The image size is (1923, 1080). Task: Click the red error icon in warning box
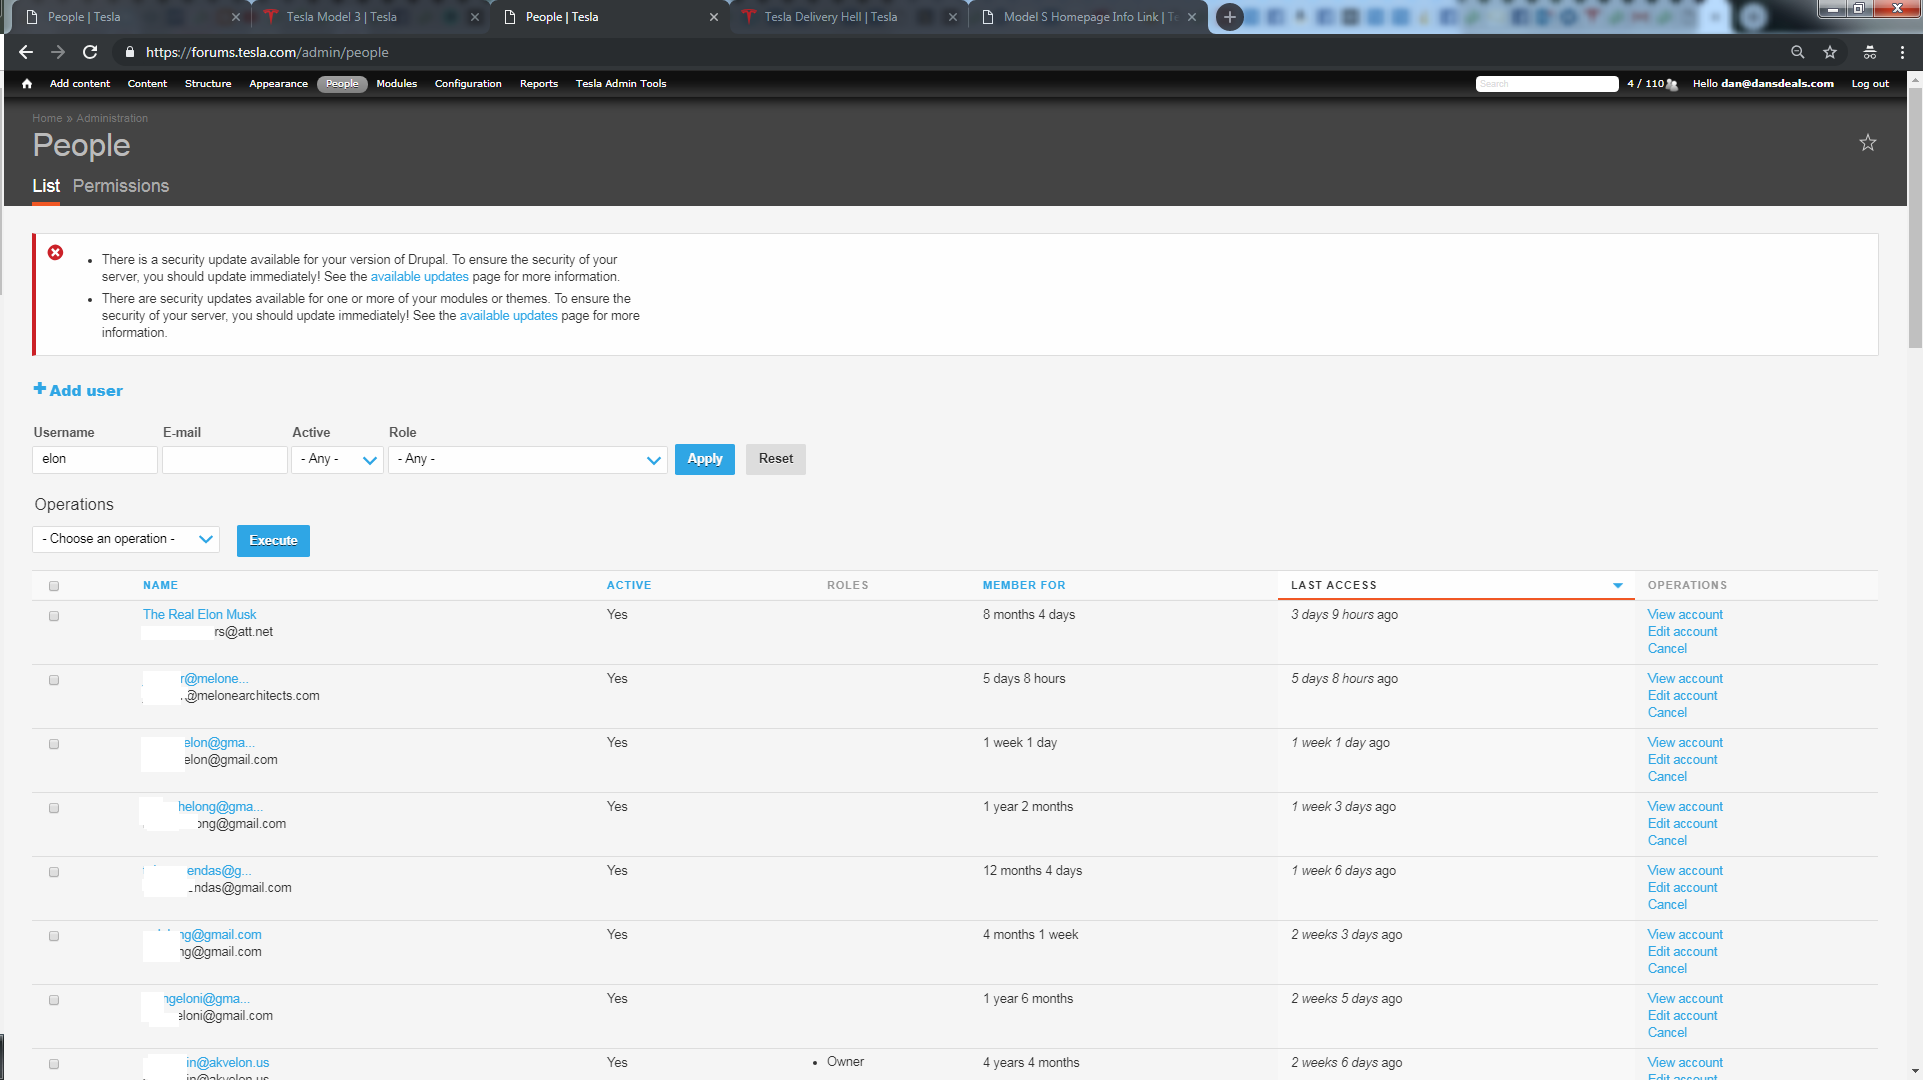56,252
